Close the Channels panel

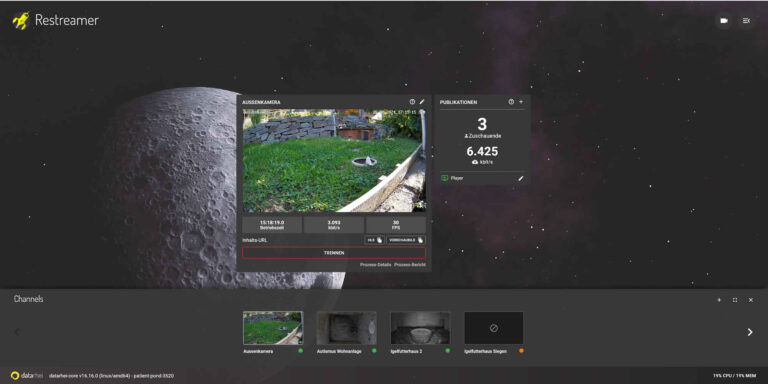751,300
